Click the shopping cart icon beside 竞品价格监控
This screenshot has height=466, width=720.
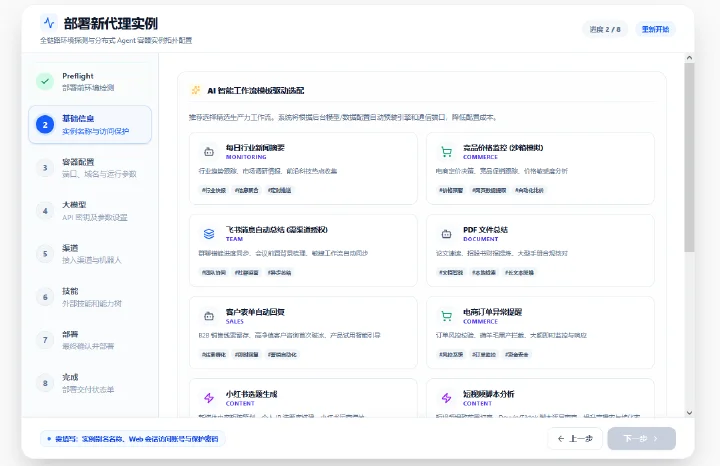(446, 152)
